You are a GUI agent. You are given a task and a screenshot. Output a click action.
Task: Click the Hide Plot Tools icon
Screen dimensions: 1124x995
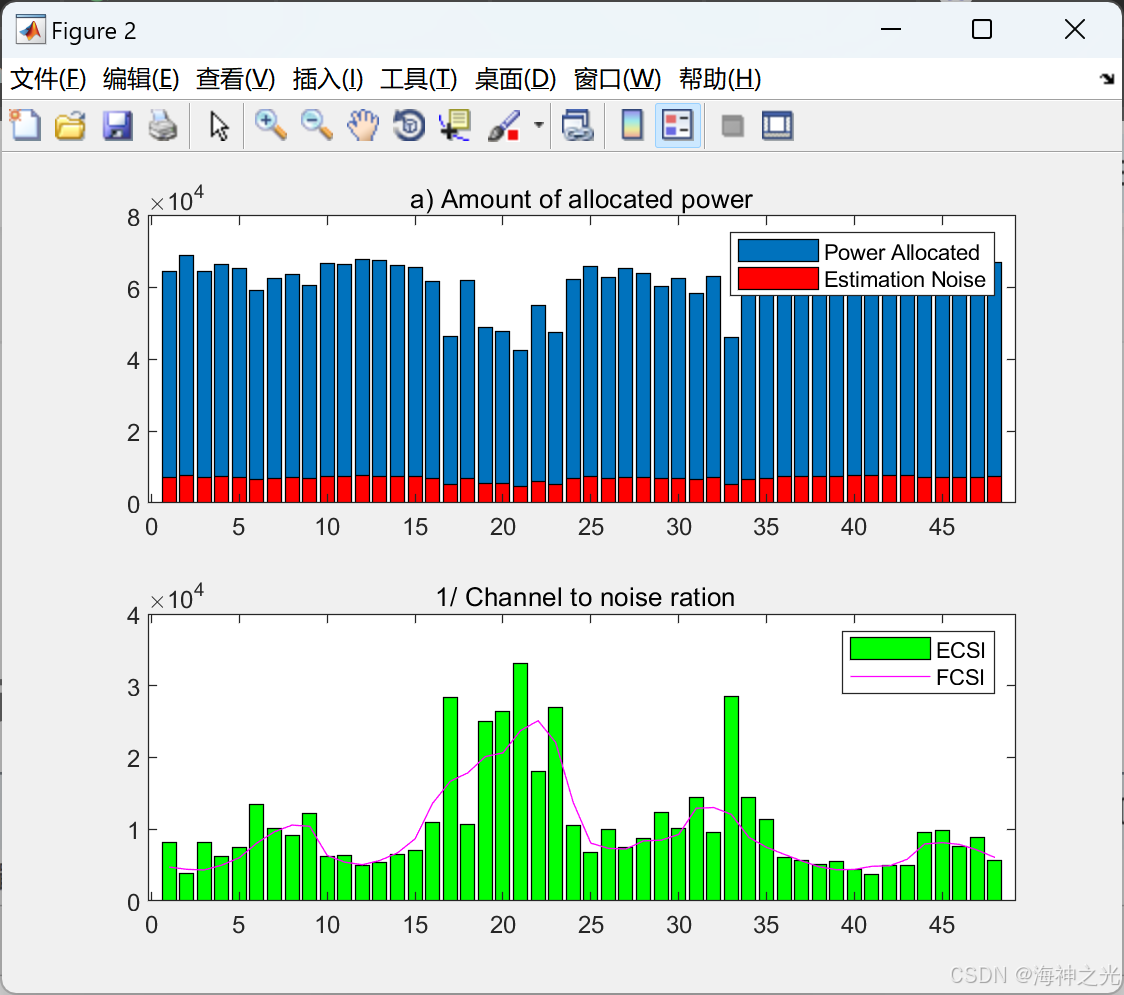(732, 126)
